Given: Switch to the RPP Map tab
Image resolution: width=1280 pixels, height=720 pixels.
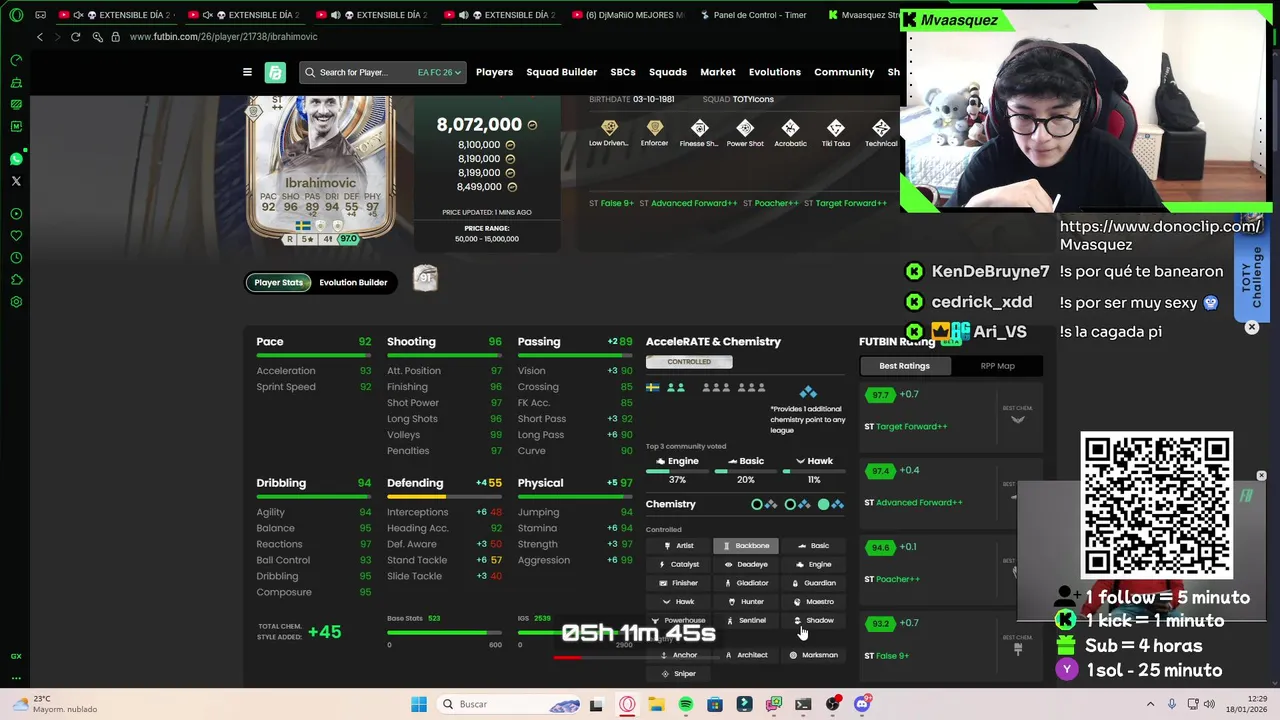Looking at the screenshot, I should (997, 366).
